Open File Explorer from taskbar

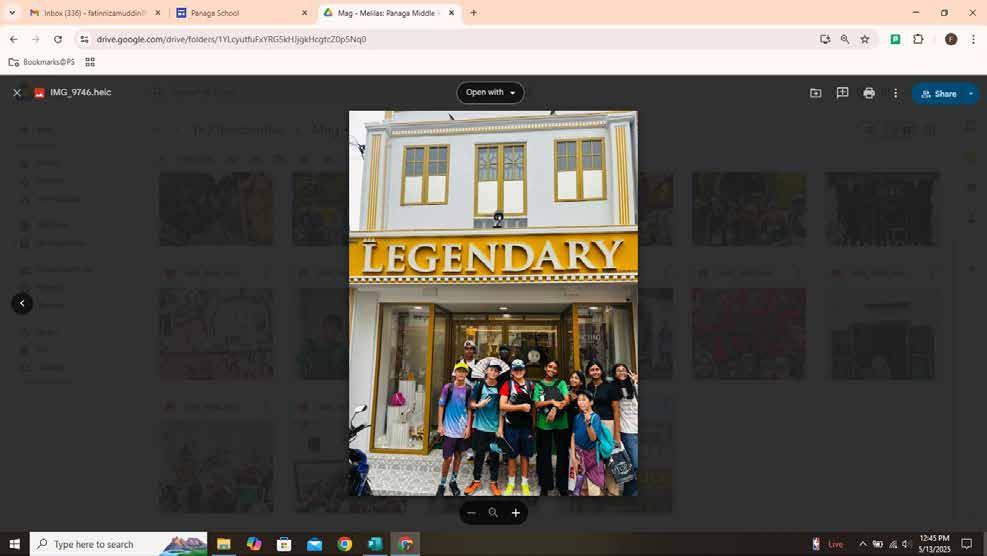pos(223,544)
